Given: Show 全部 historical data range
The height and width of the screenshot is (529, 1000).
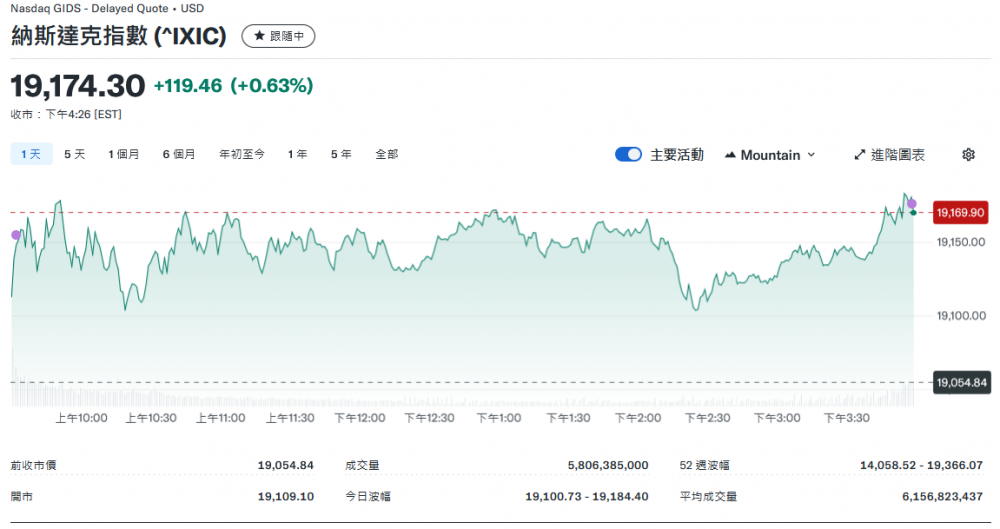Looking at the screenshot, I should (x=386, y=154).
